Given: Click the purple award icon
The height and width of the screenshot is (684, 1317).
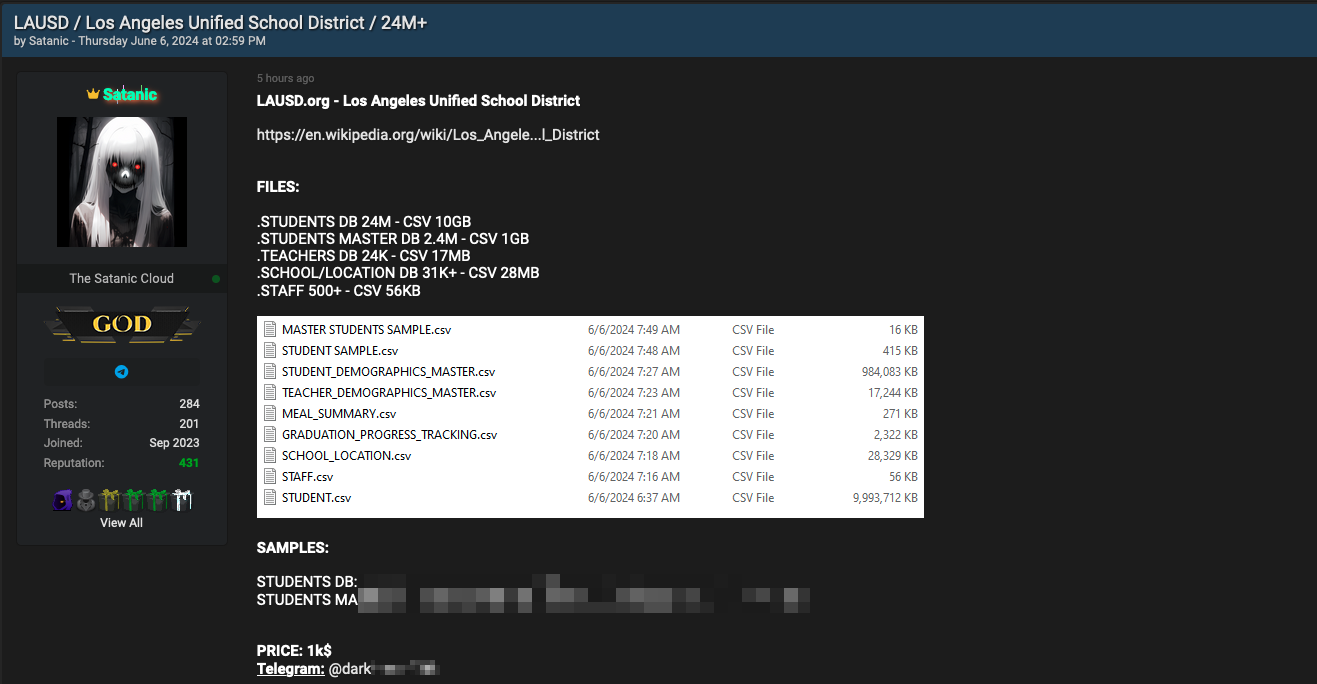Looking at the screenshot, I should coord(62,500).
